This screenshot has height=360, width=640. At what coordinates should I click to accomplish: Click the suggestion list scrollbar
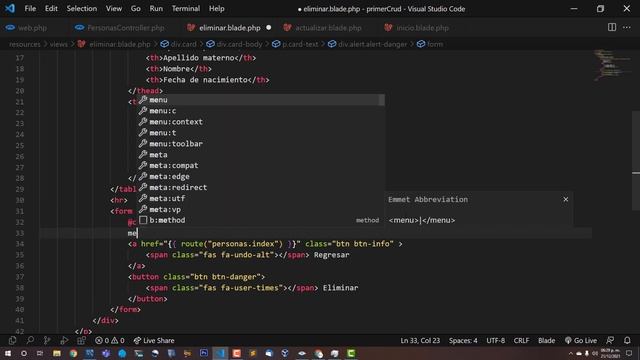[382, 100]
